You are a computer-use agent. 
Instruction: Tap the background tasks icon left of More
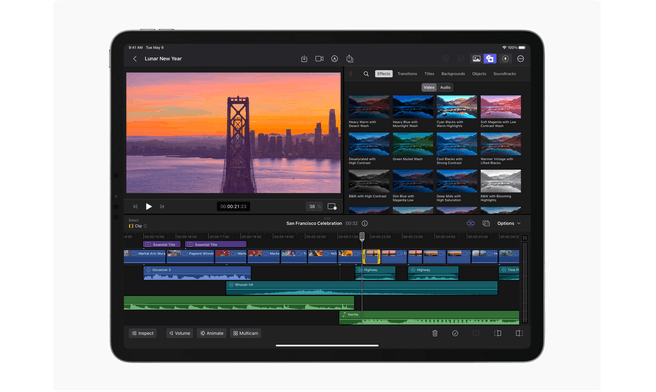[505, 59]
